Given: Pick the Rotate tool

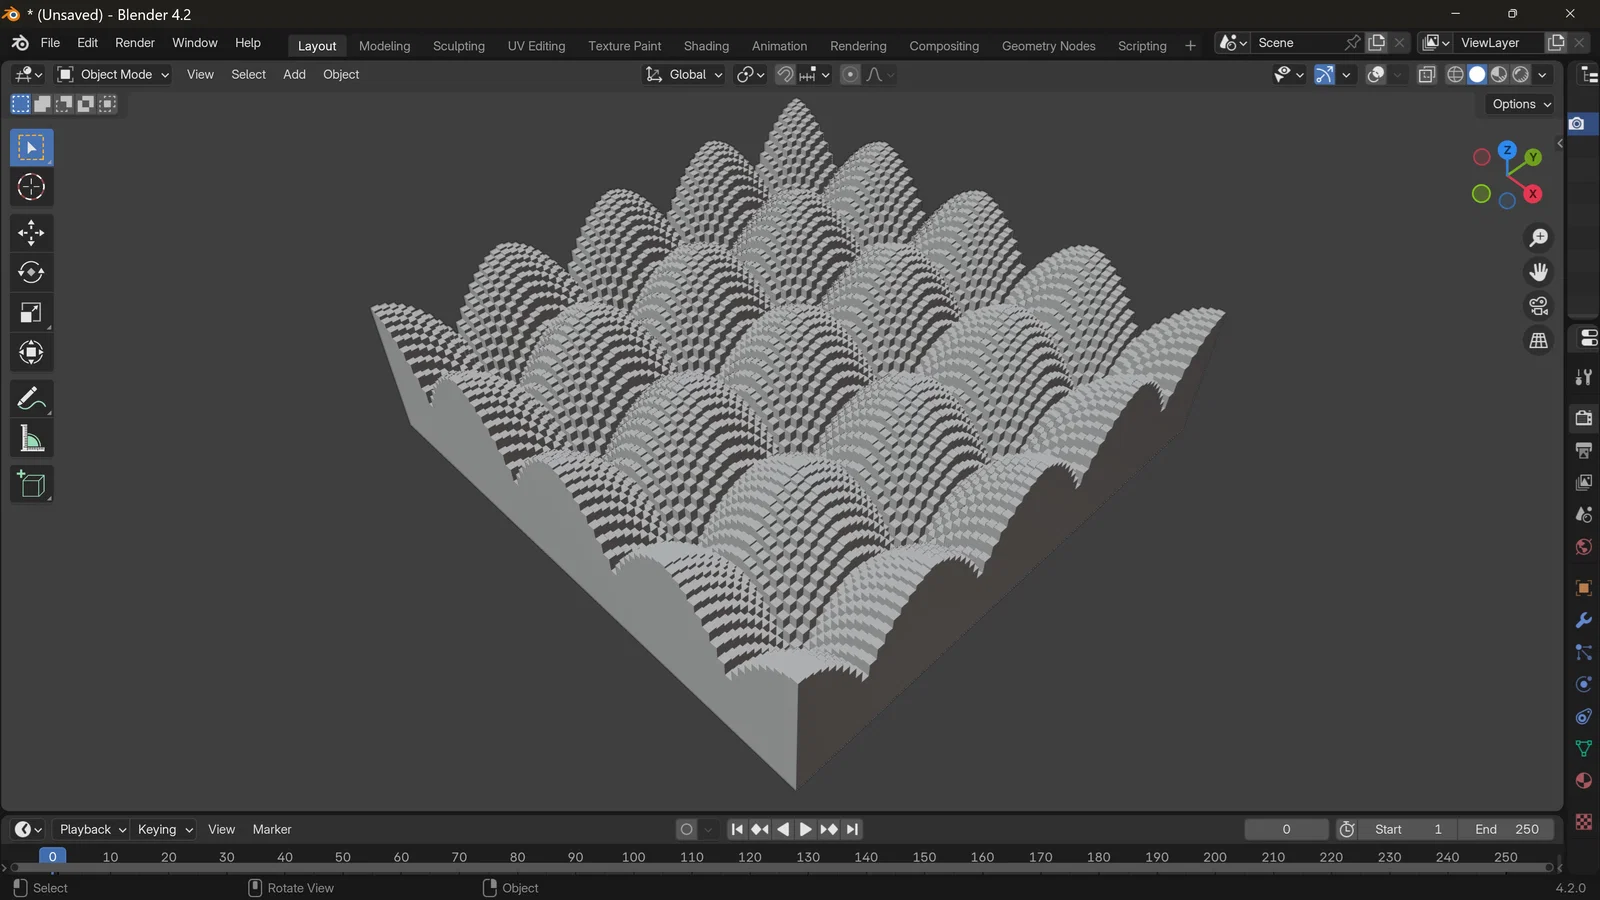Looking at the screenshot, I should coord(31,272).
